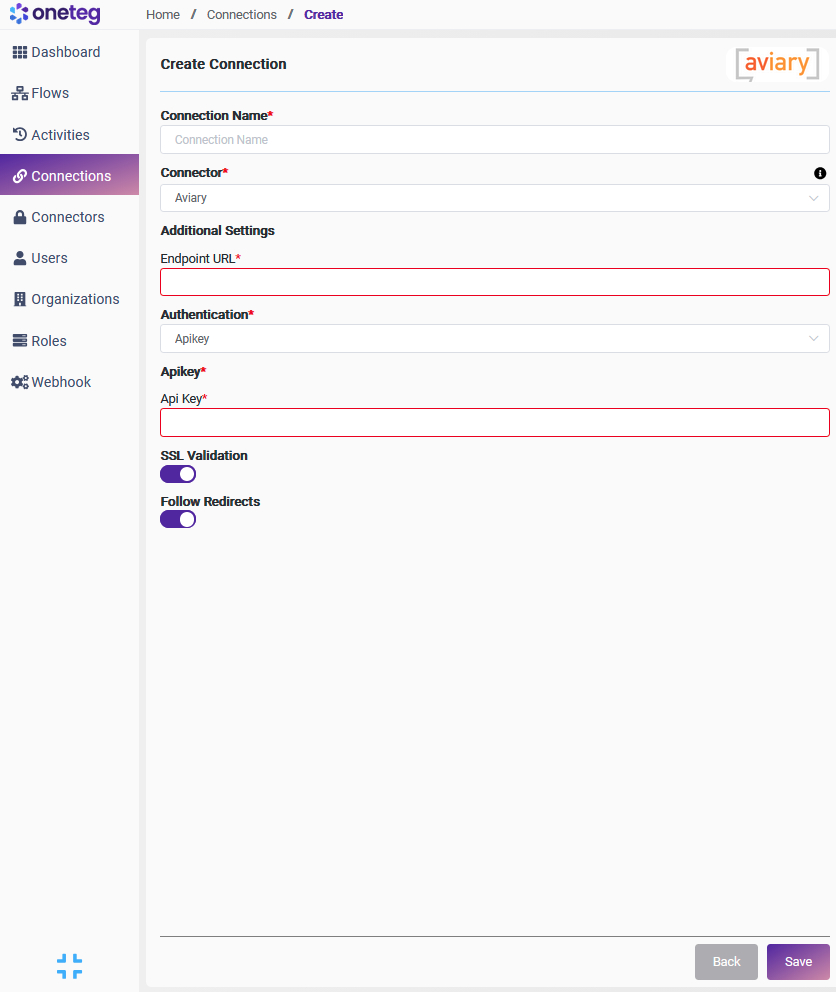
Task: Click the Connectors lock icon
Action: (20, 217)
